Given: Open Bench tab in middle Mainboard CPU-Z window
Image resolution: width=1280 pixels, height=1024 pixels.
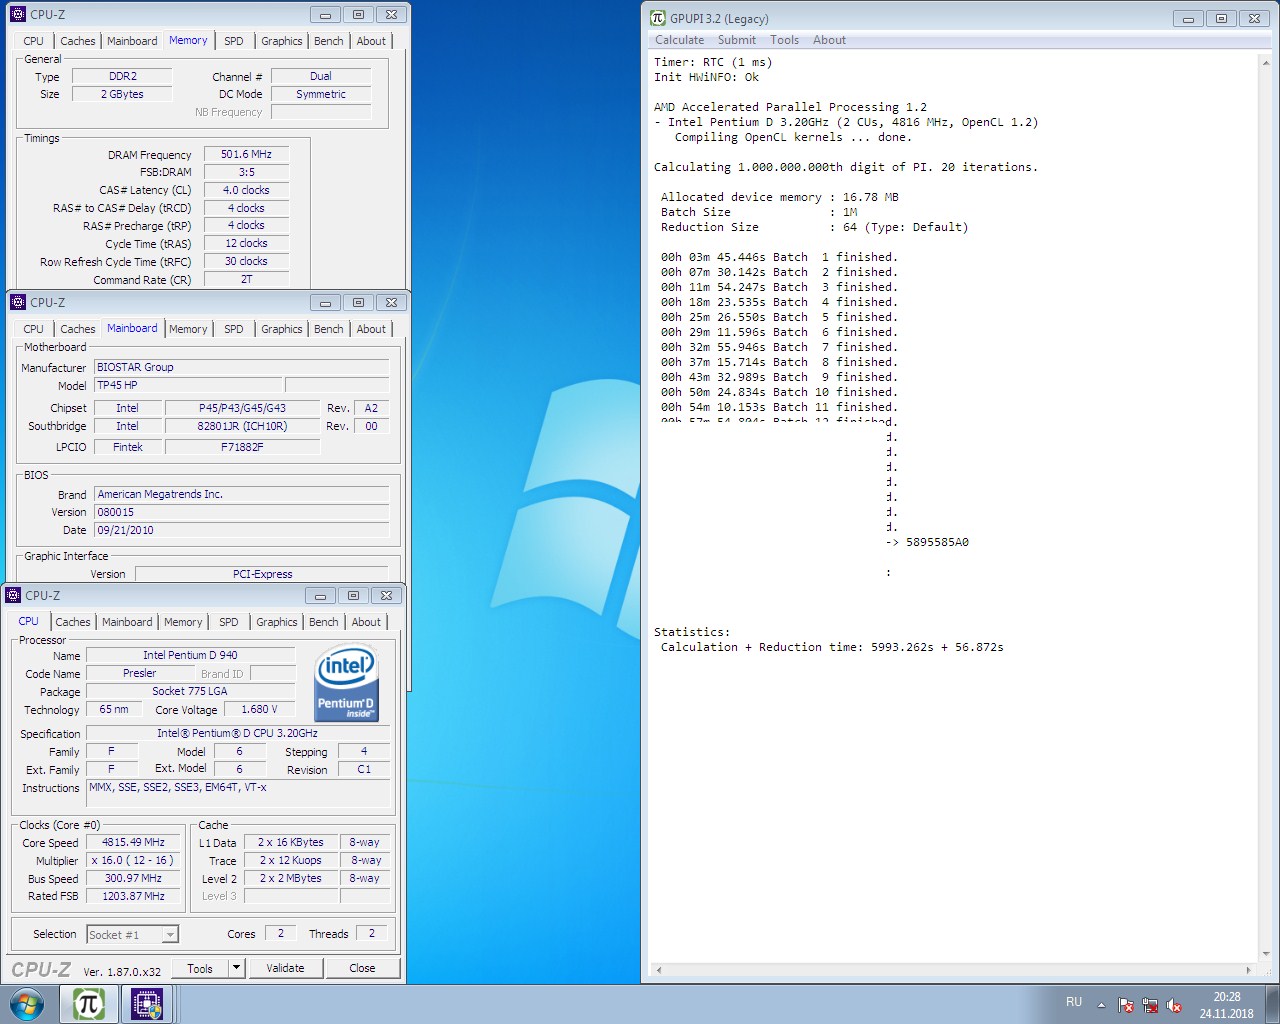Looking at the screenshot, I should click(329, 329).
